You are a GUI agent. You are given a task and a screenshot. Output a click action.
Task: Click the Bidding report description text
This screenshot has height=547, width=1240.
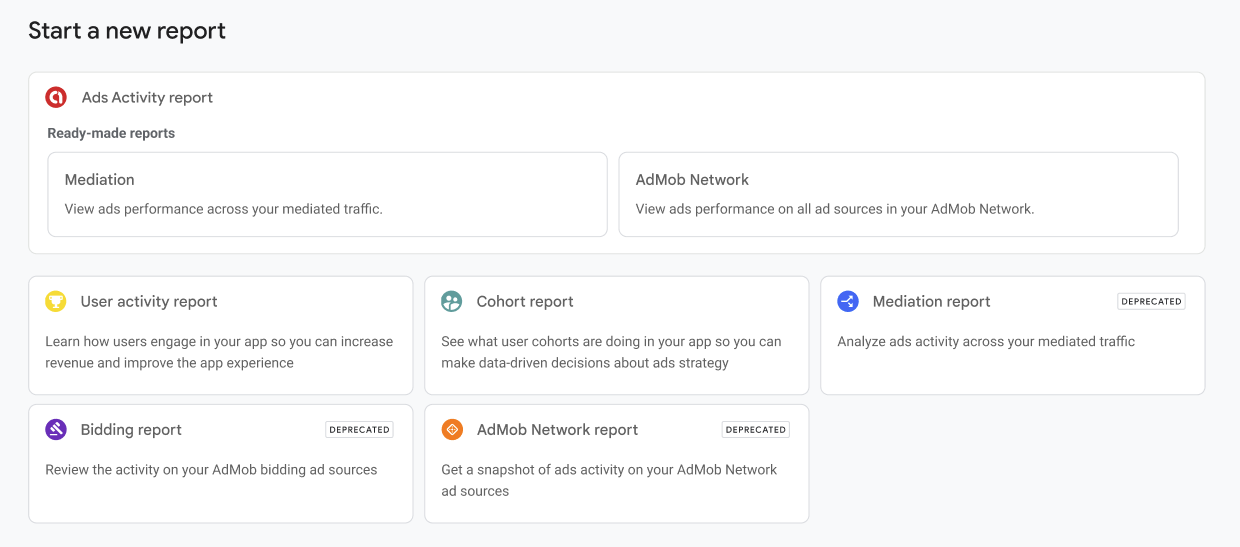211,469
